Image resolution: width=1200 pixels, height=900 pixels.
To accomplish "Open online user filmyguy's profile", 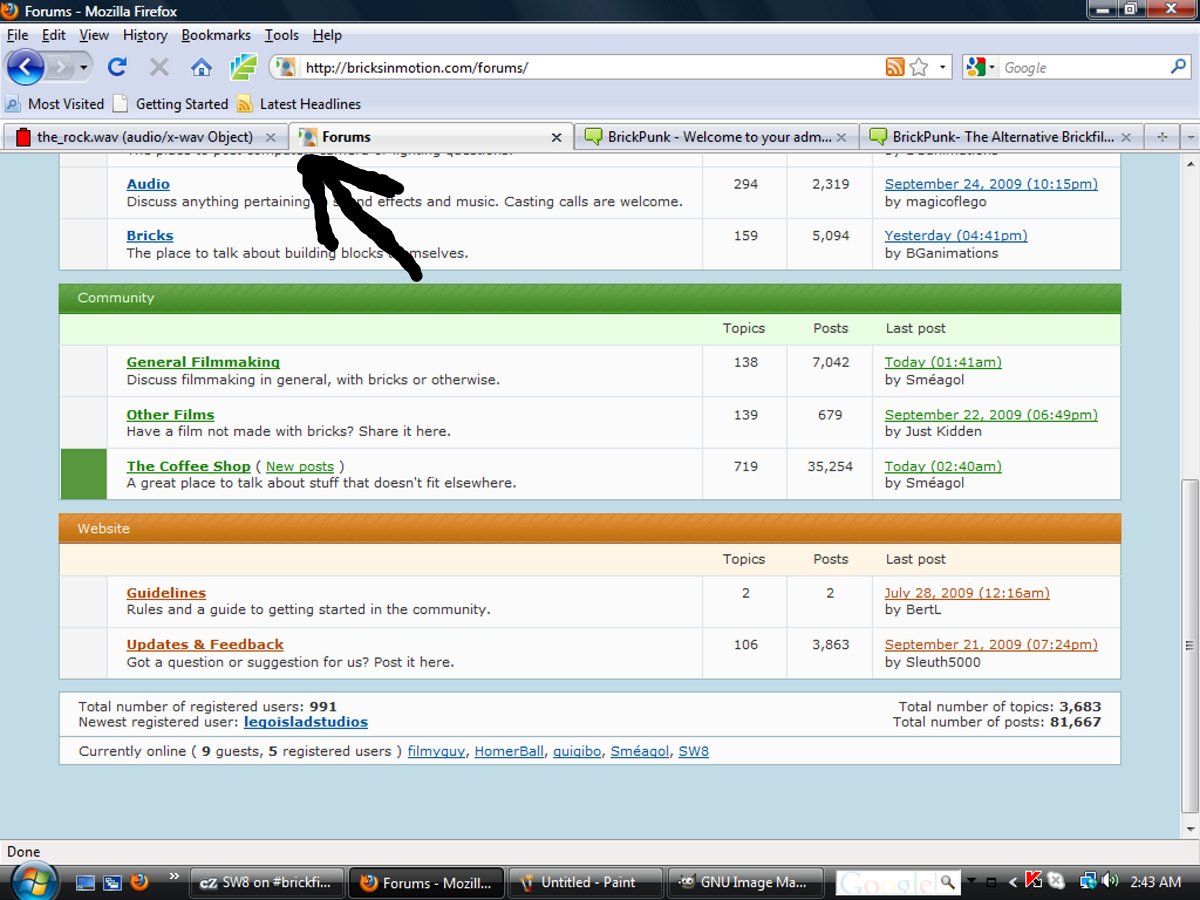I will tap(436, 751).
